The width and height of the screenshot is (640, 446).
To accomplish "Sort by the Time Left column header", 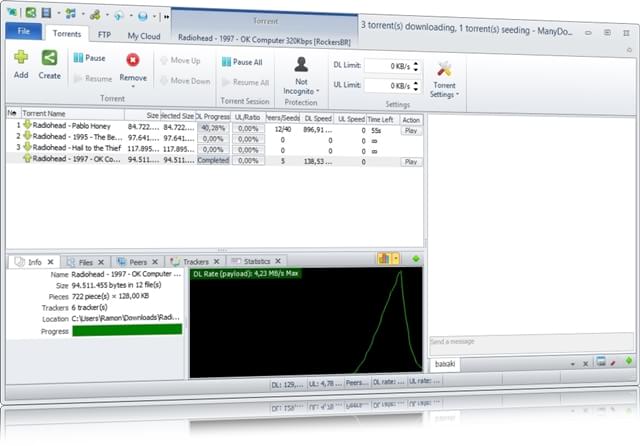I will pos(380,119).
